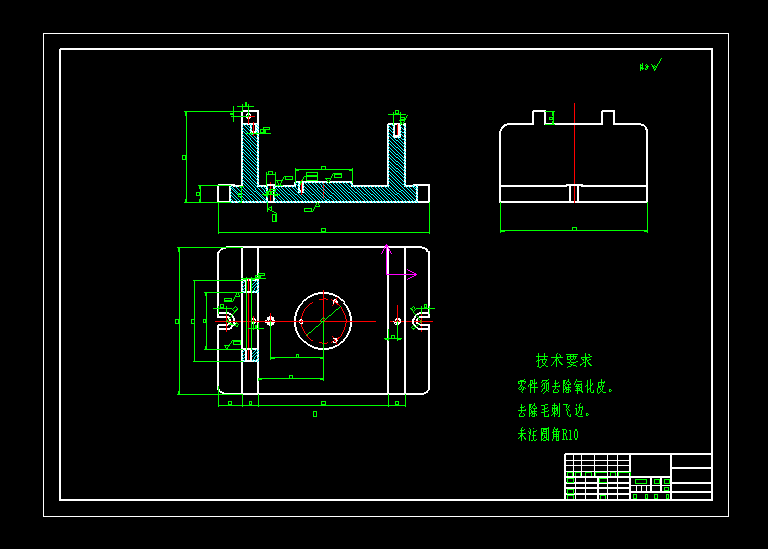Screen dimensions: 768x549
Task: Click the lower hatched block on the left rib in the plan view
Action: [x=250, y=355]
